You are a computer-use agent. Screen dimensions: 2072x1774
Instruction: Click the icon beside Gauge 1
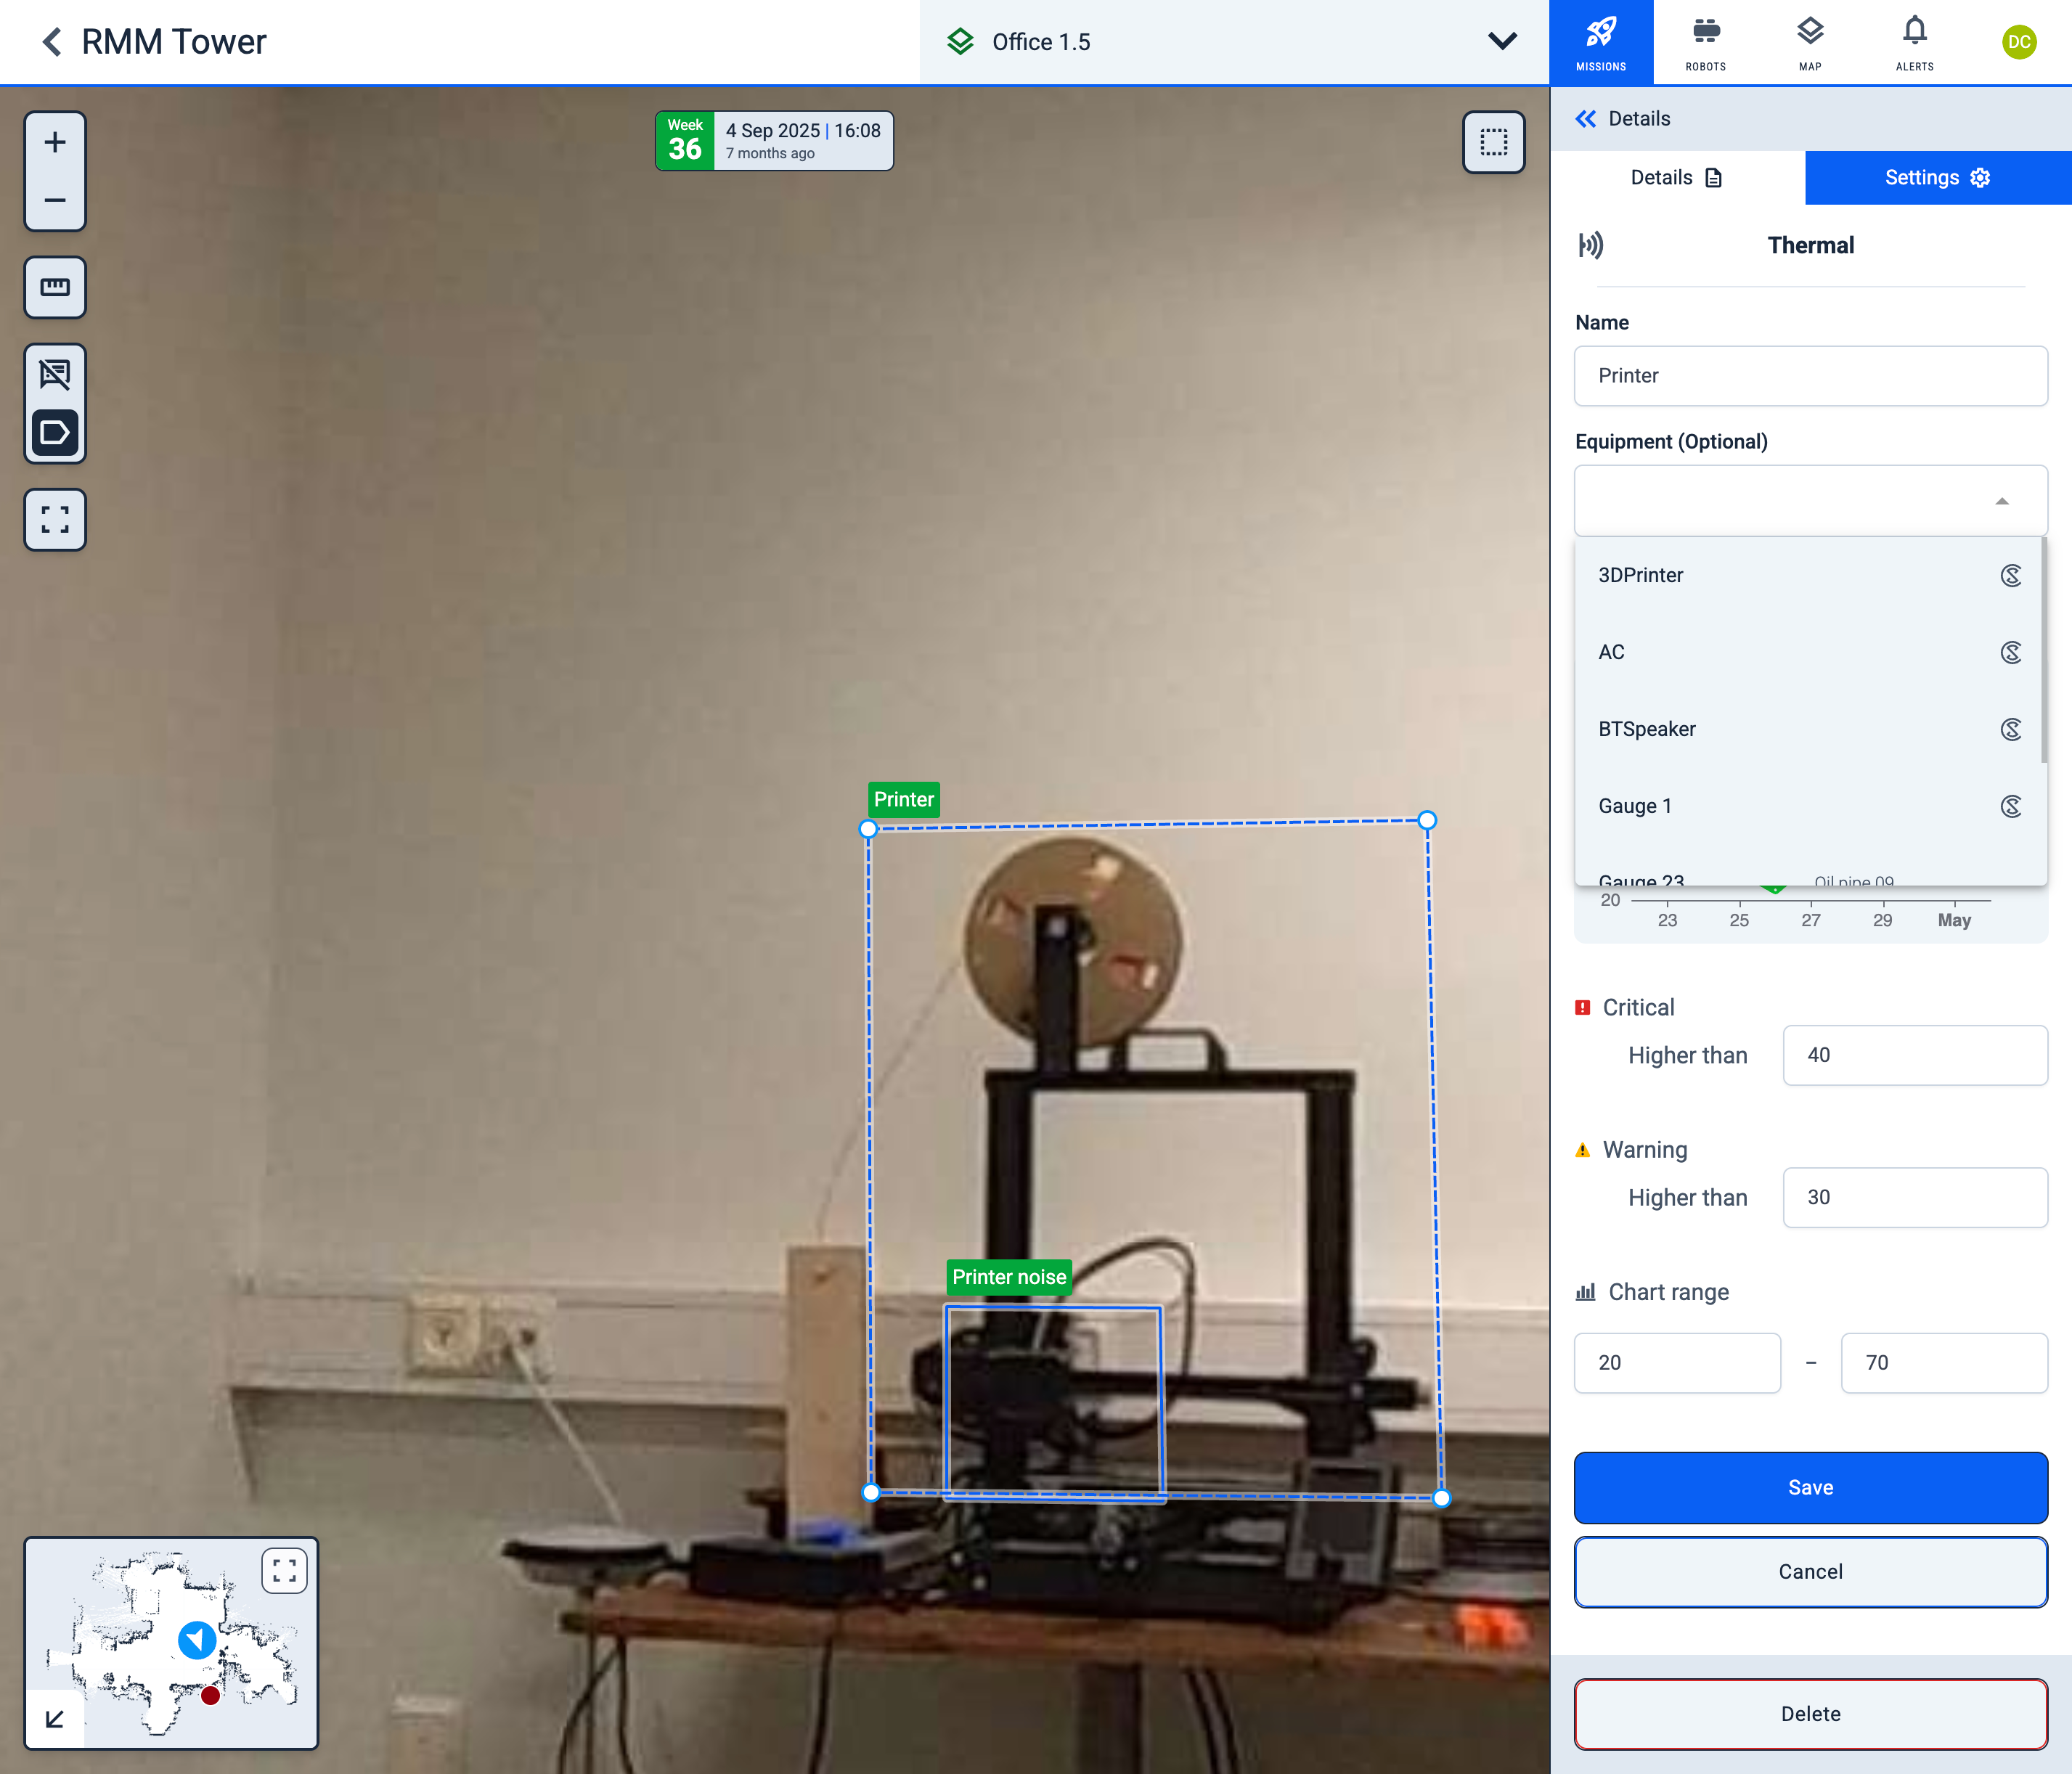click(2011, 806)
